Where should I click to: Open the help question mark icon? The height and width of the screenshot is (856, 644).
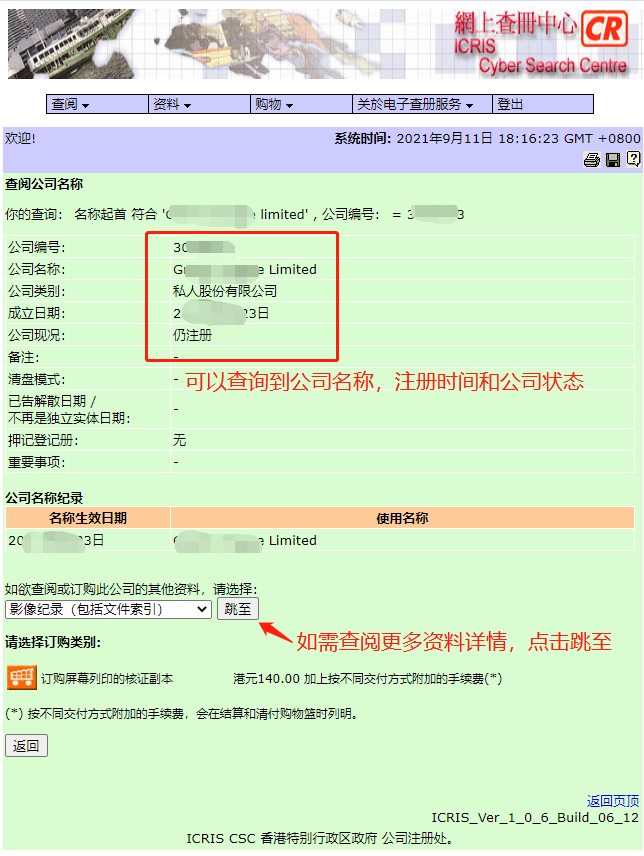click(x=633, y=159)
